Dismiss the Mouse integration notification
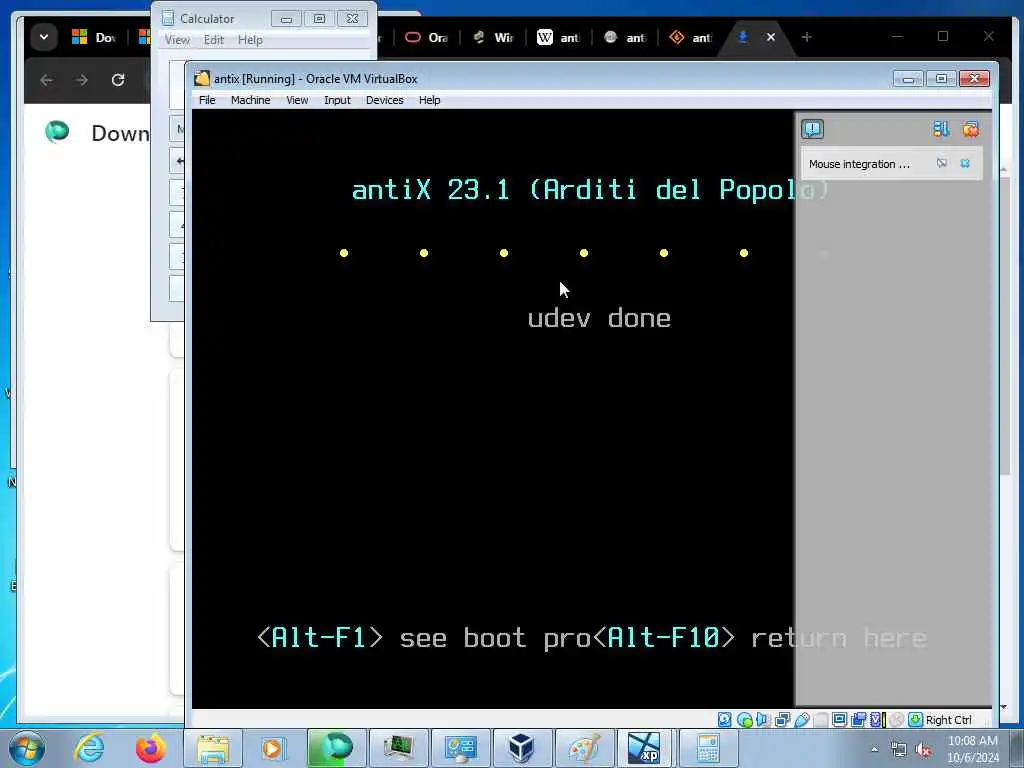This screenshot has width=1024, height=768. [x=965, y=163]
